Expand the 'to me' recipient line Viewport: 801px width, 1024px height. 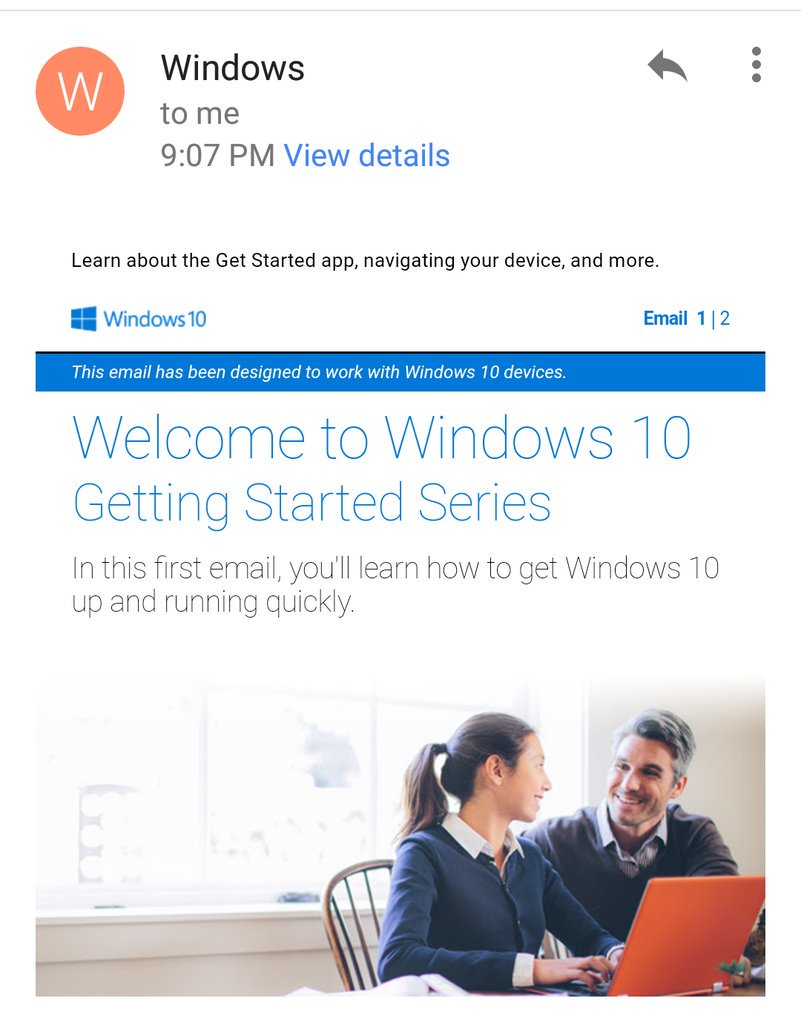pos(200,114)
